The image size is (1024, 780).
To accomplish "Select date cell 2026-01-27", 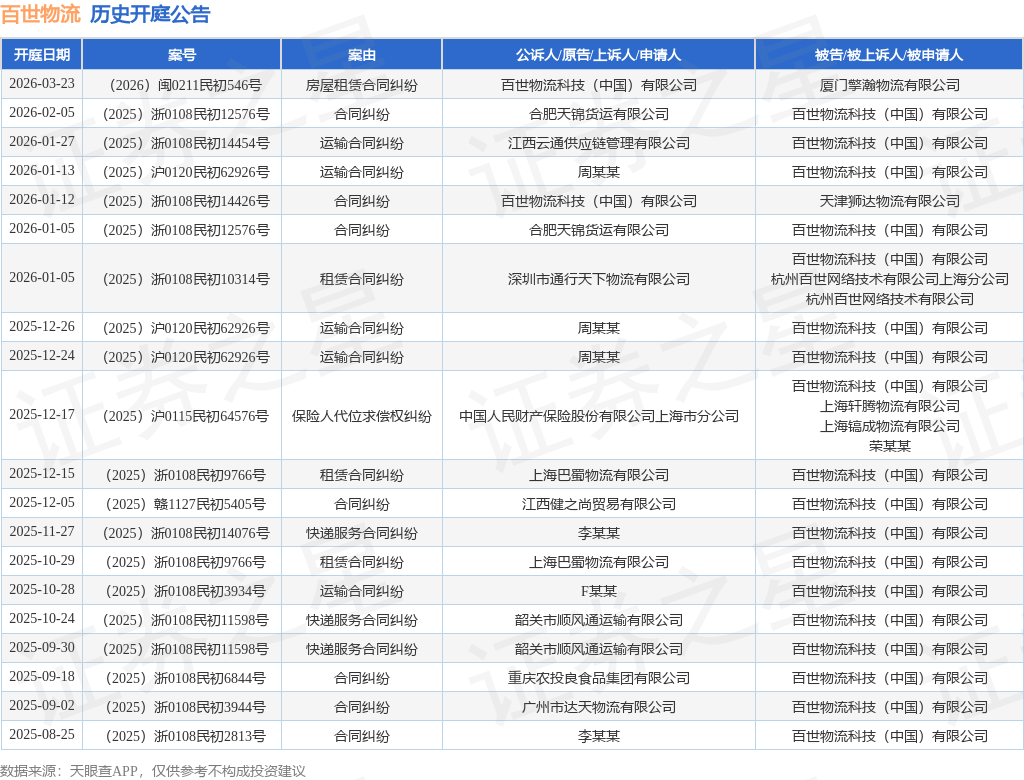I will tap(42, 142).
